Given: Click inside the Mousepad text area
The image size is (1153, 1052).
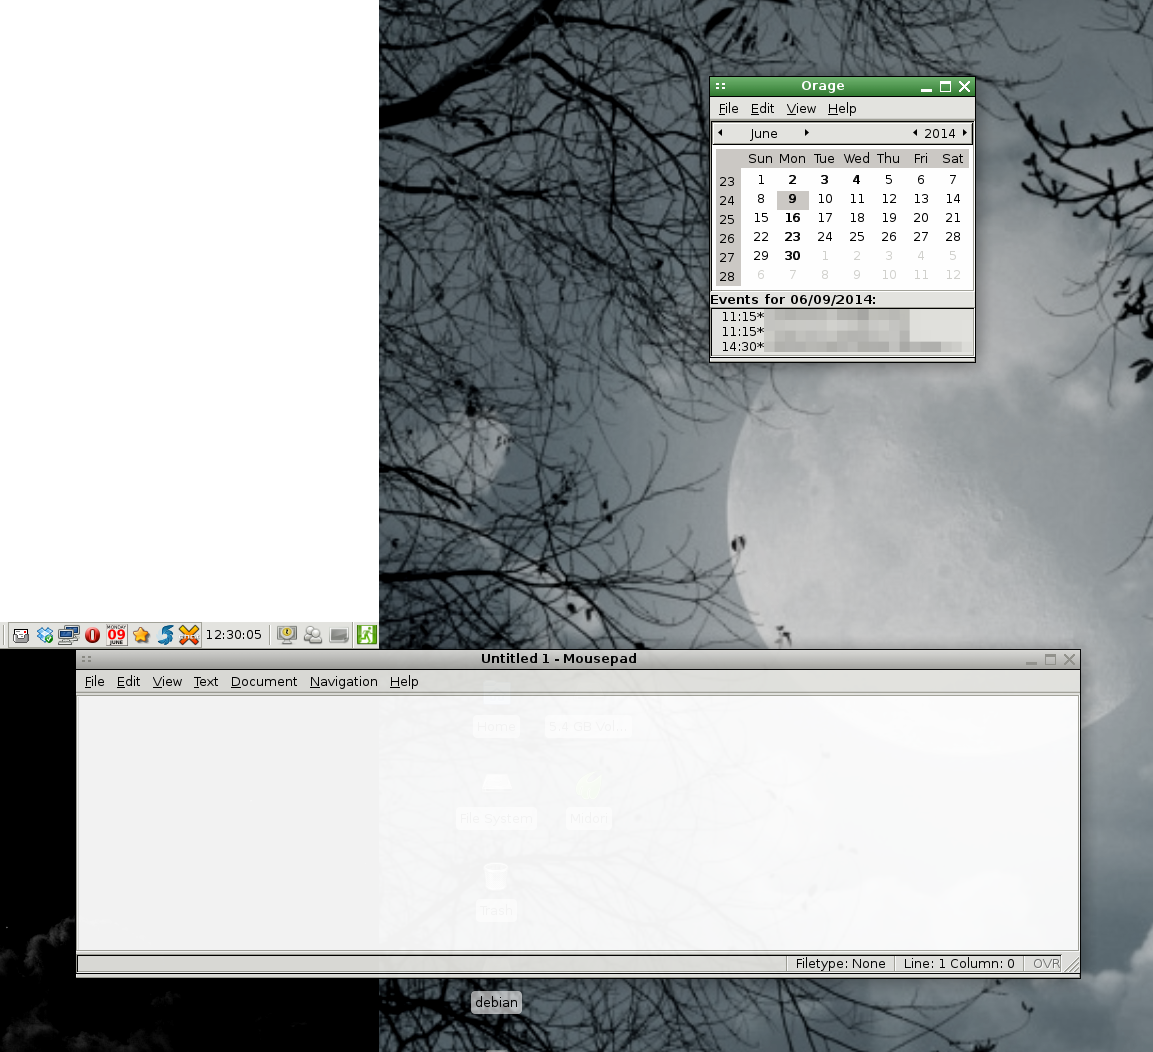Looking at the screenshot, I should [x=577, y=820].
